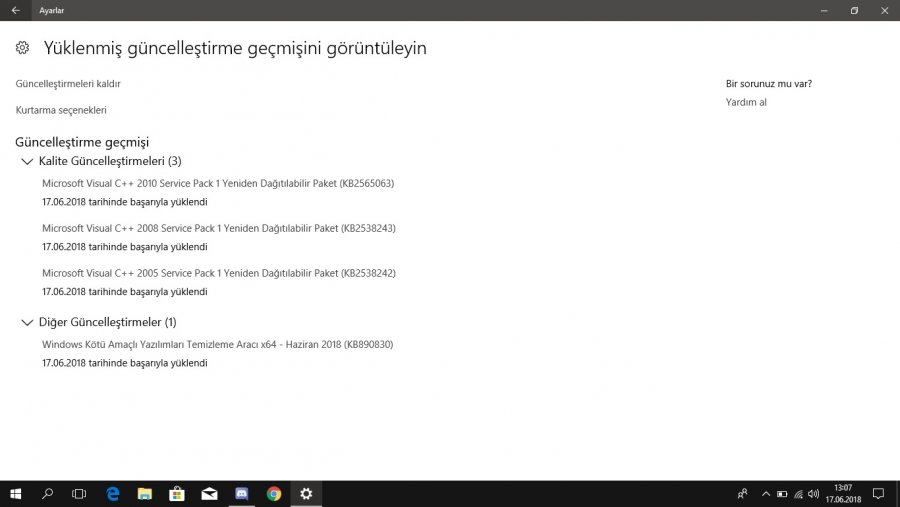Launch Microsoft Edge from the taskbar
The height and width of the screenshot is (507, 900).
point(113,494)
